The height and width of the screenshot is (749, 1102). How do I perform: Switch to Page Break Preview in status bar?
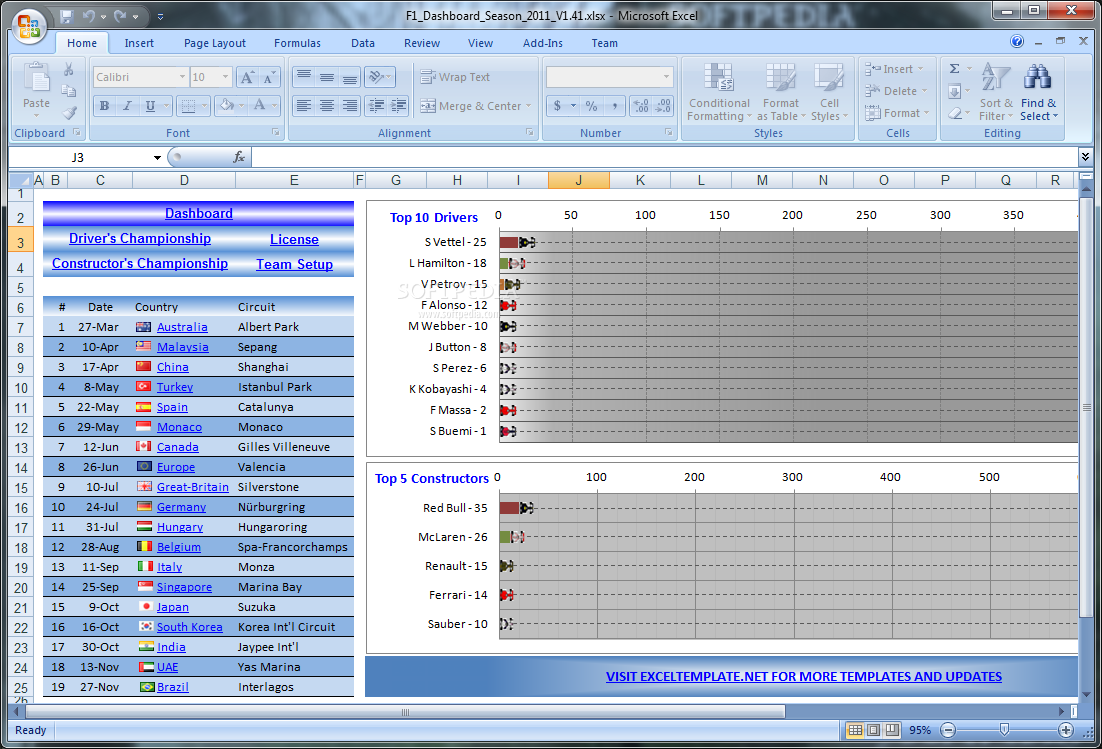tap(892, 731)
